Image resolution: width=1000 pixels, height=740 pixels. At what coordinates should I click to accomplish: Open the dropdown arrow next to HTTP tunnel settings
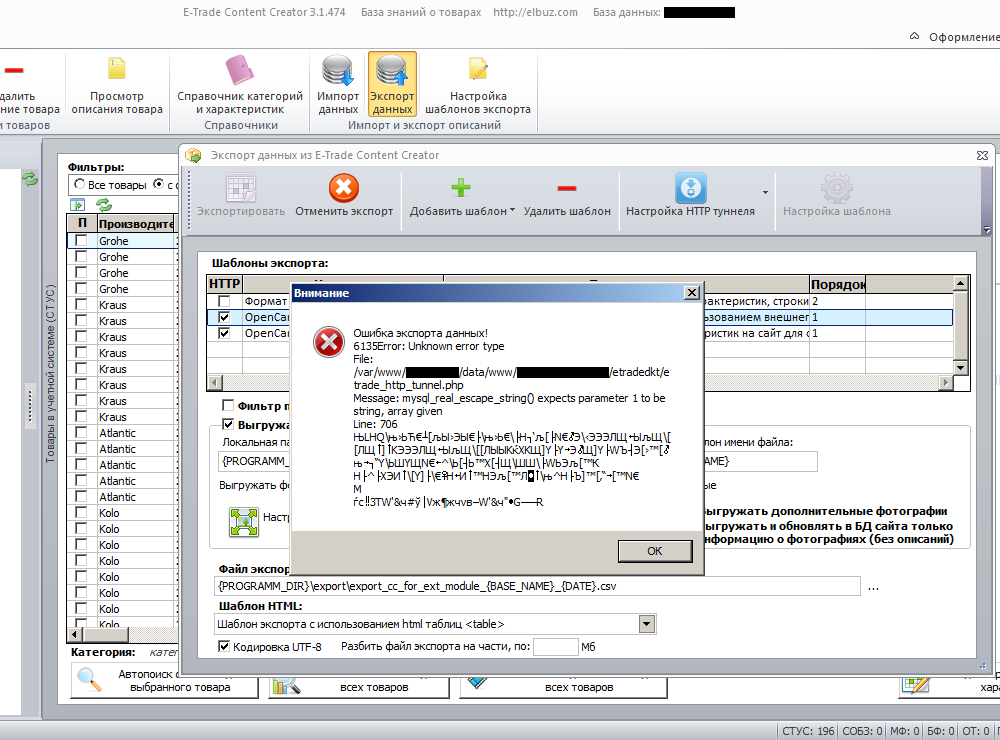click(x=765, y=192)
